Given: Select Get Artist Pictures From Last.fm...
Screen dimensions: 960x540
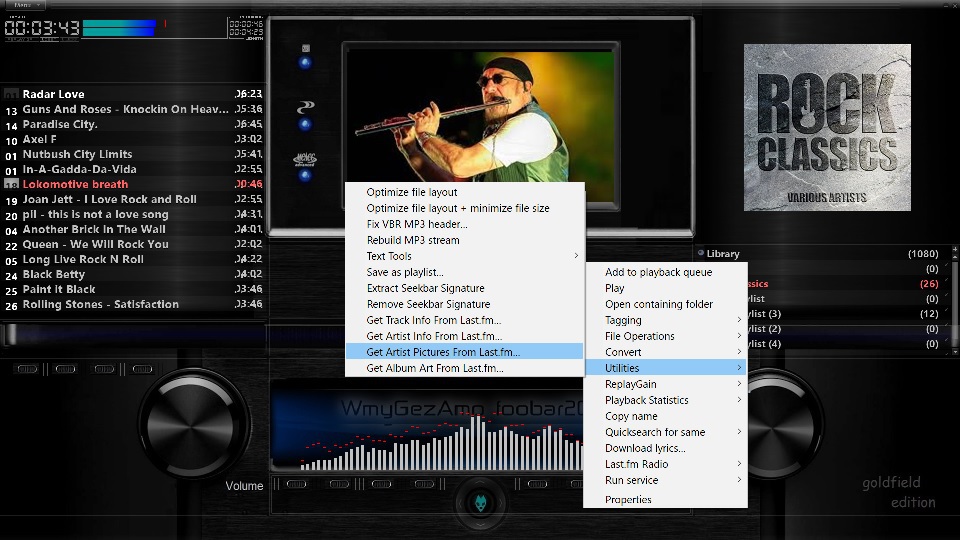Looking at the screenshot, I should (465, 351).
